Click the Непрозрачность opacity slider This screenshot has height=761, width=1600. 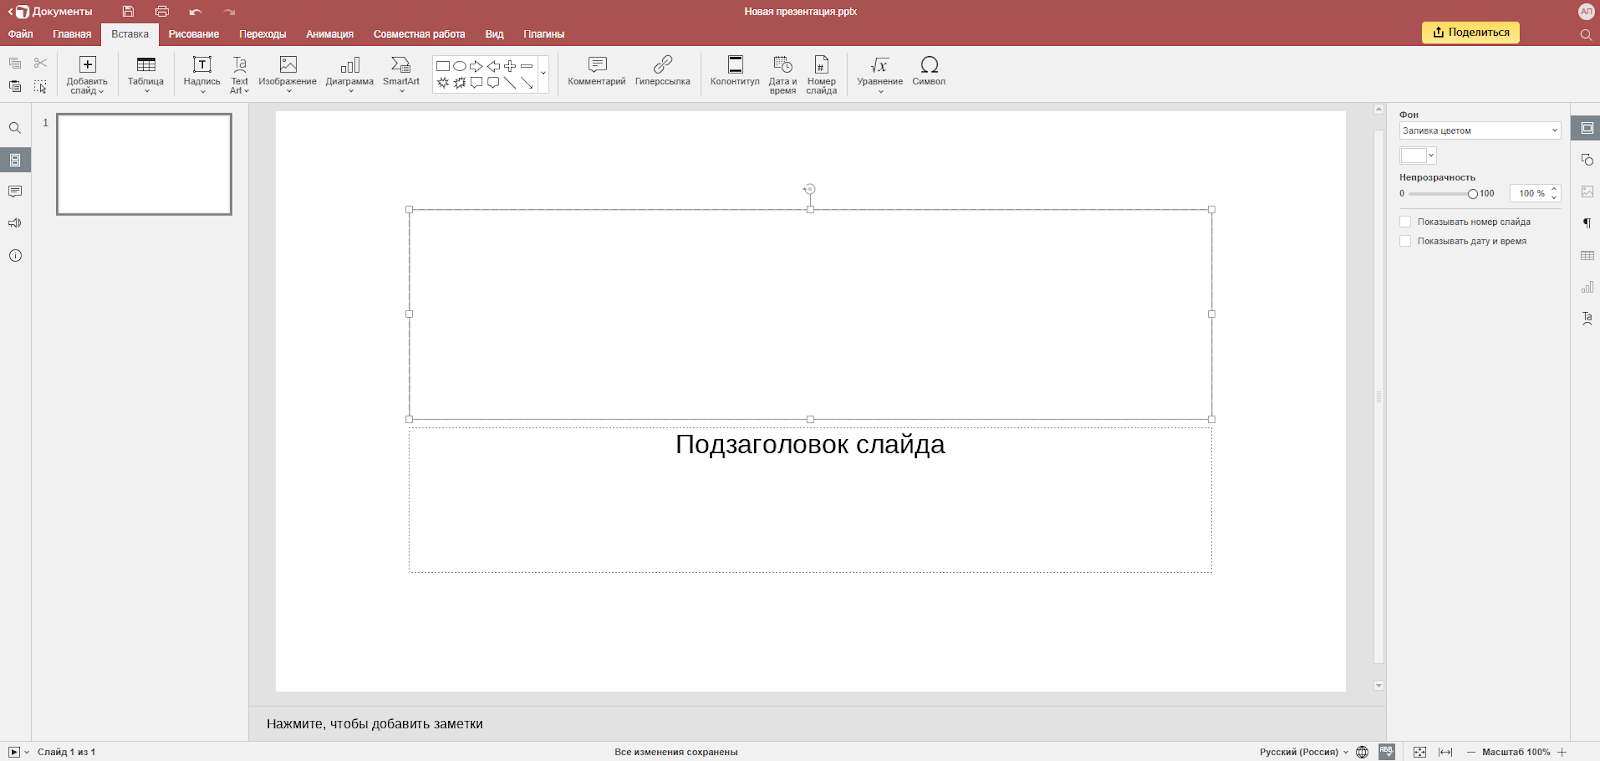[1440, 194]
